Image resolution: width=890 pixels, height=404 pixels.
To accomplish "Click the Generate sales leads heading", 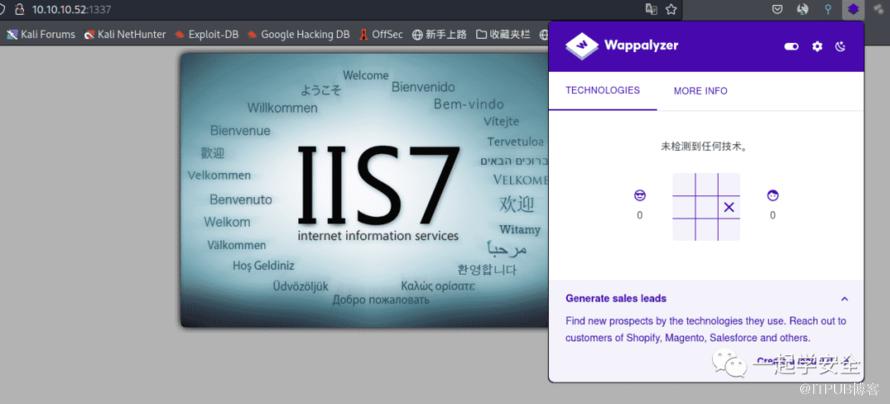I will [616, 298].
